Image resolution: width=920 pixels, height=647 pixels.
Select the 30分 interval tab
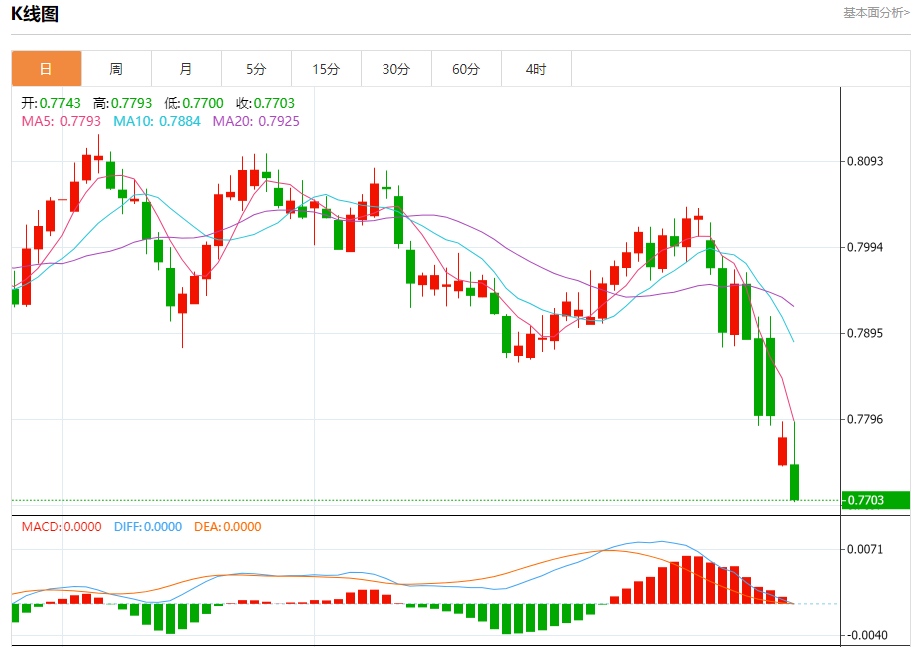tap(396, 69)
